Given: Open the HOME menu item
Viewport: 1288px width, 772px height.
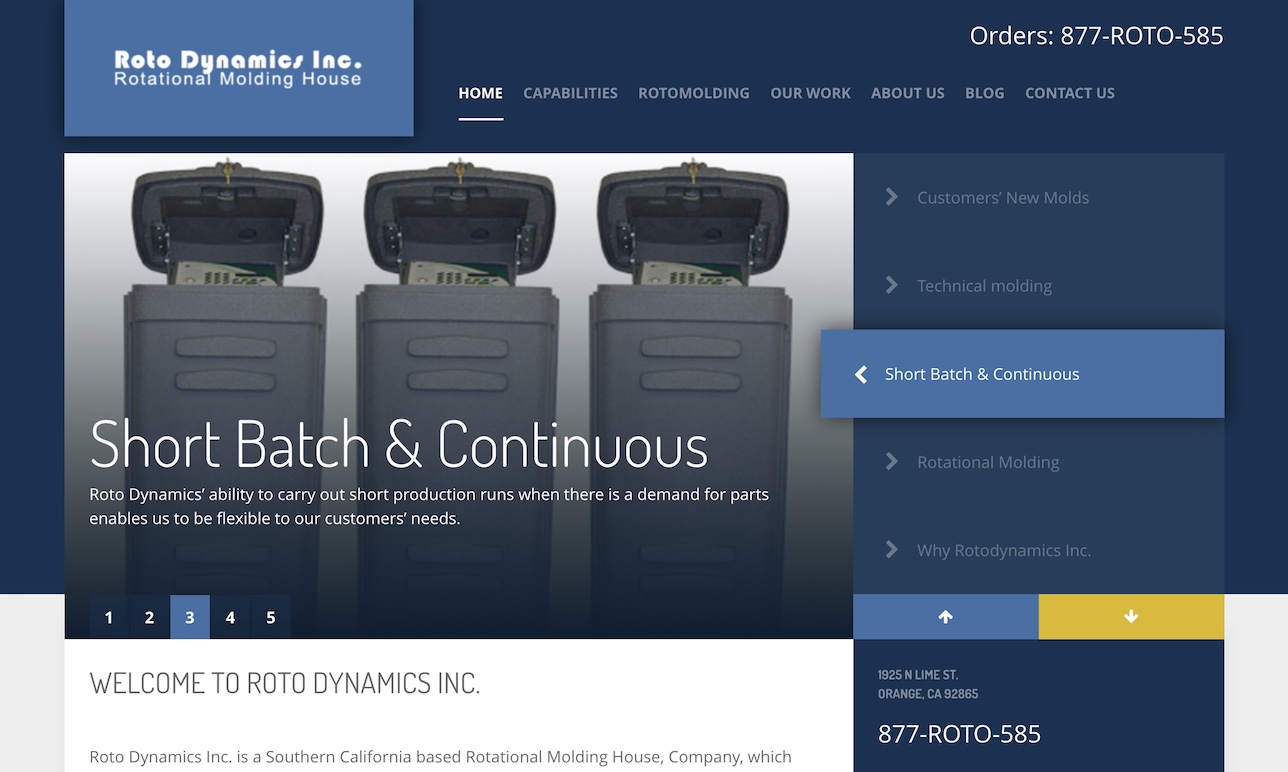Looking at the screenshot, I should tap(480, 93).
